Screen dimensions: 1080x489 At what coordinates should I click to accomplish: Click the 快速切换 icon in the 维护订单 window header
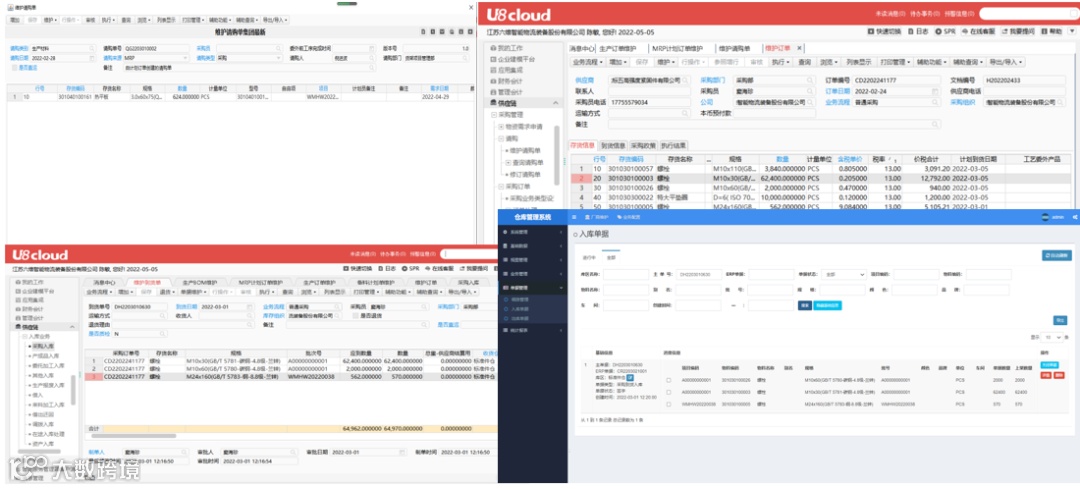[x=871, y=32]
